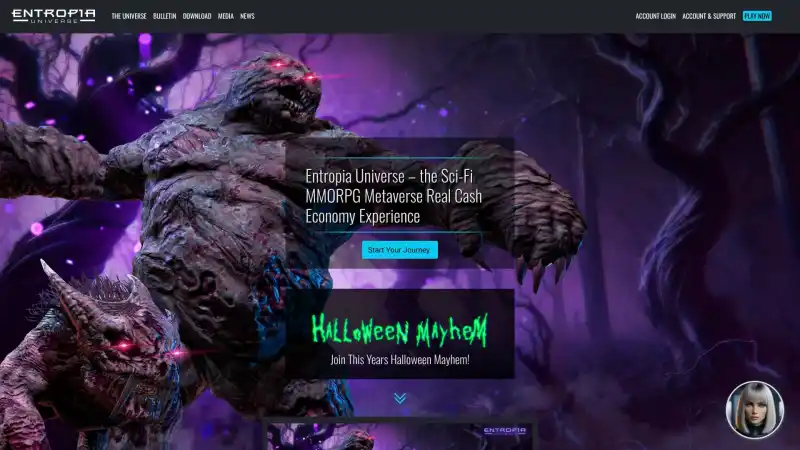Expand the Media menu

pyautogui.click(x=226, y=16)
